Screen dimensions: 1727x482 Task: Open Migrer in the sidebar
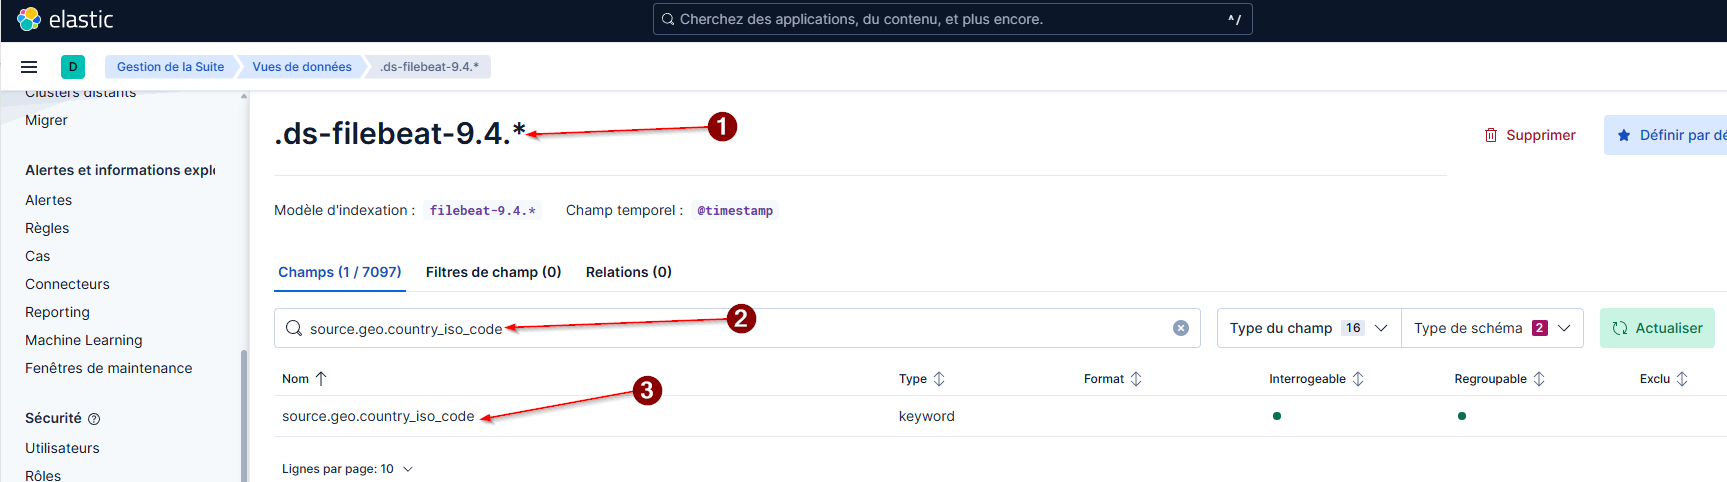46,120
